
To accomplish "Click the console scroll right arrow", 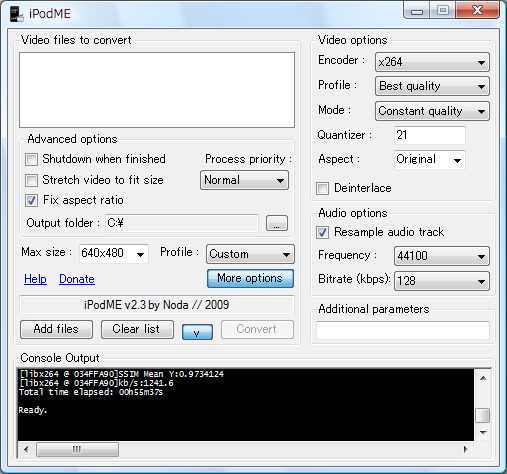I will pyautogui.click(x=465, y=449).
